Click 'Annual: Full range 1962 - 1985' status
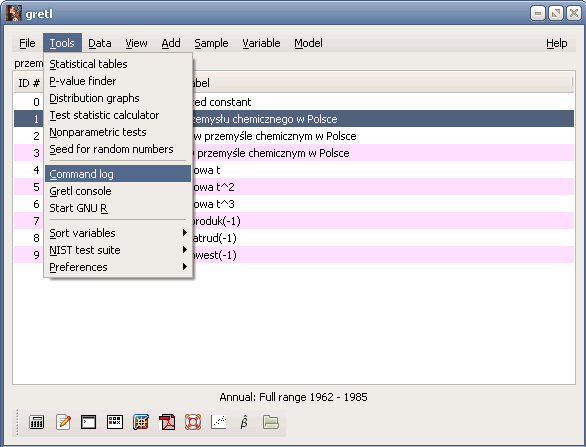The width and height of the screenshot is (586, 447). 293,397
